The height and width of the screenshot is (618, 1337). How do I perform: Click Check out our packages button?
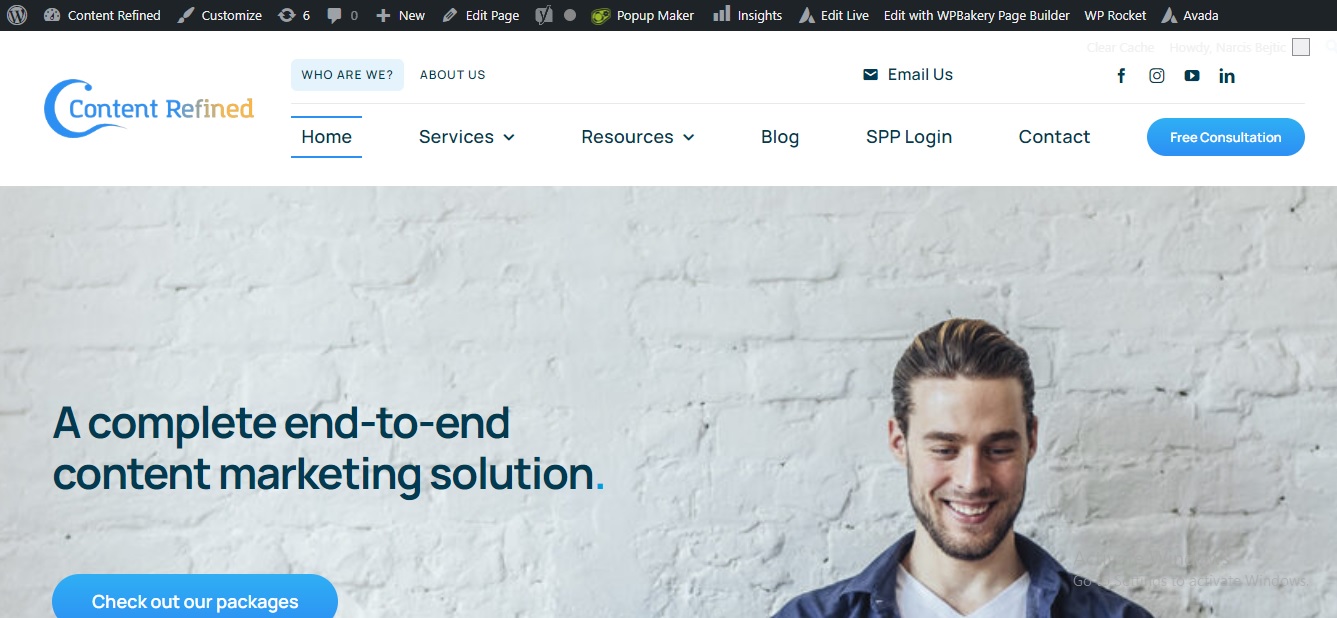click(195, 600)
